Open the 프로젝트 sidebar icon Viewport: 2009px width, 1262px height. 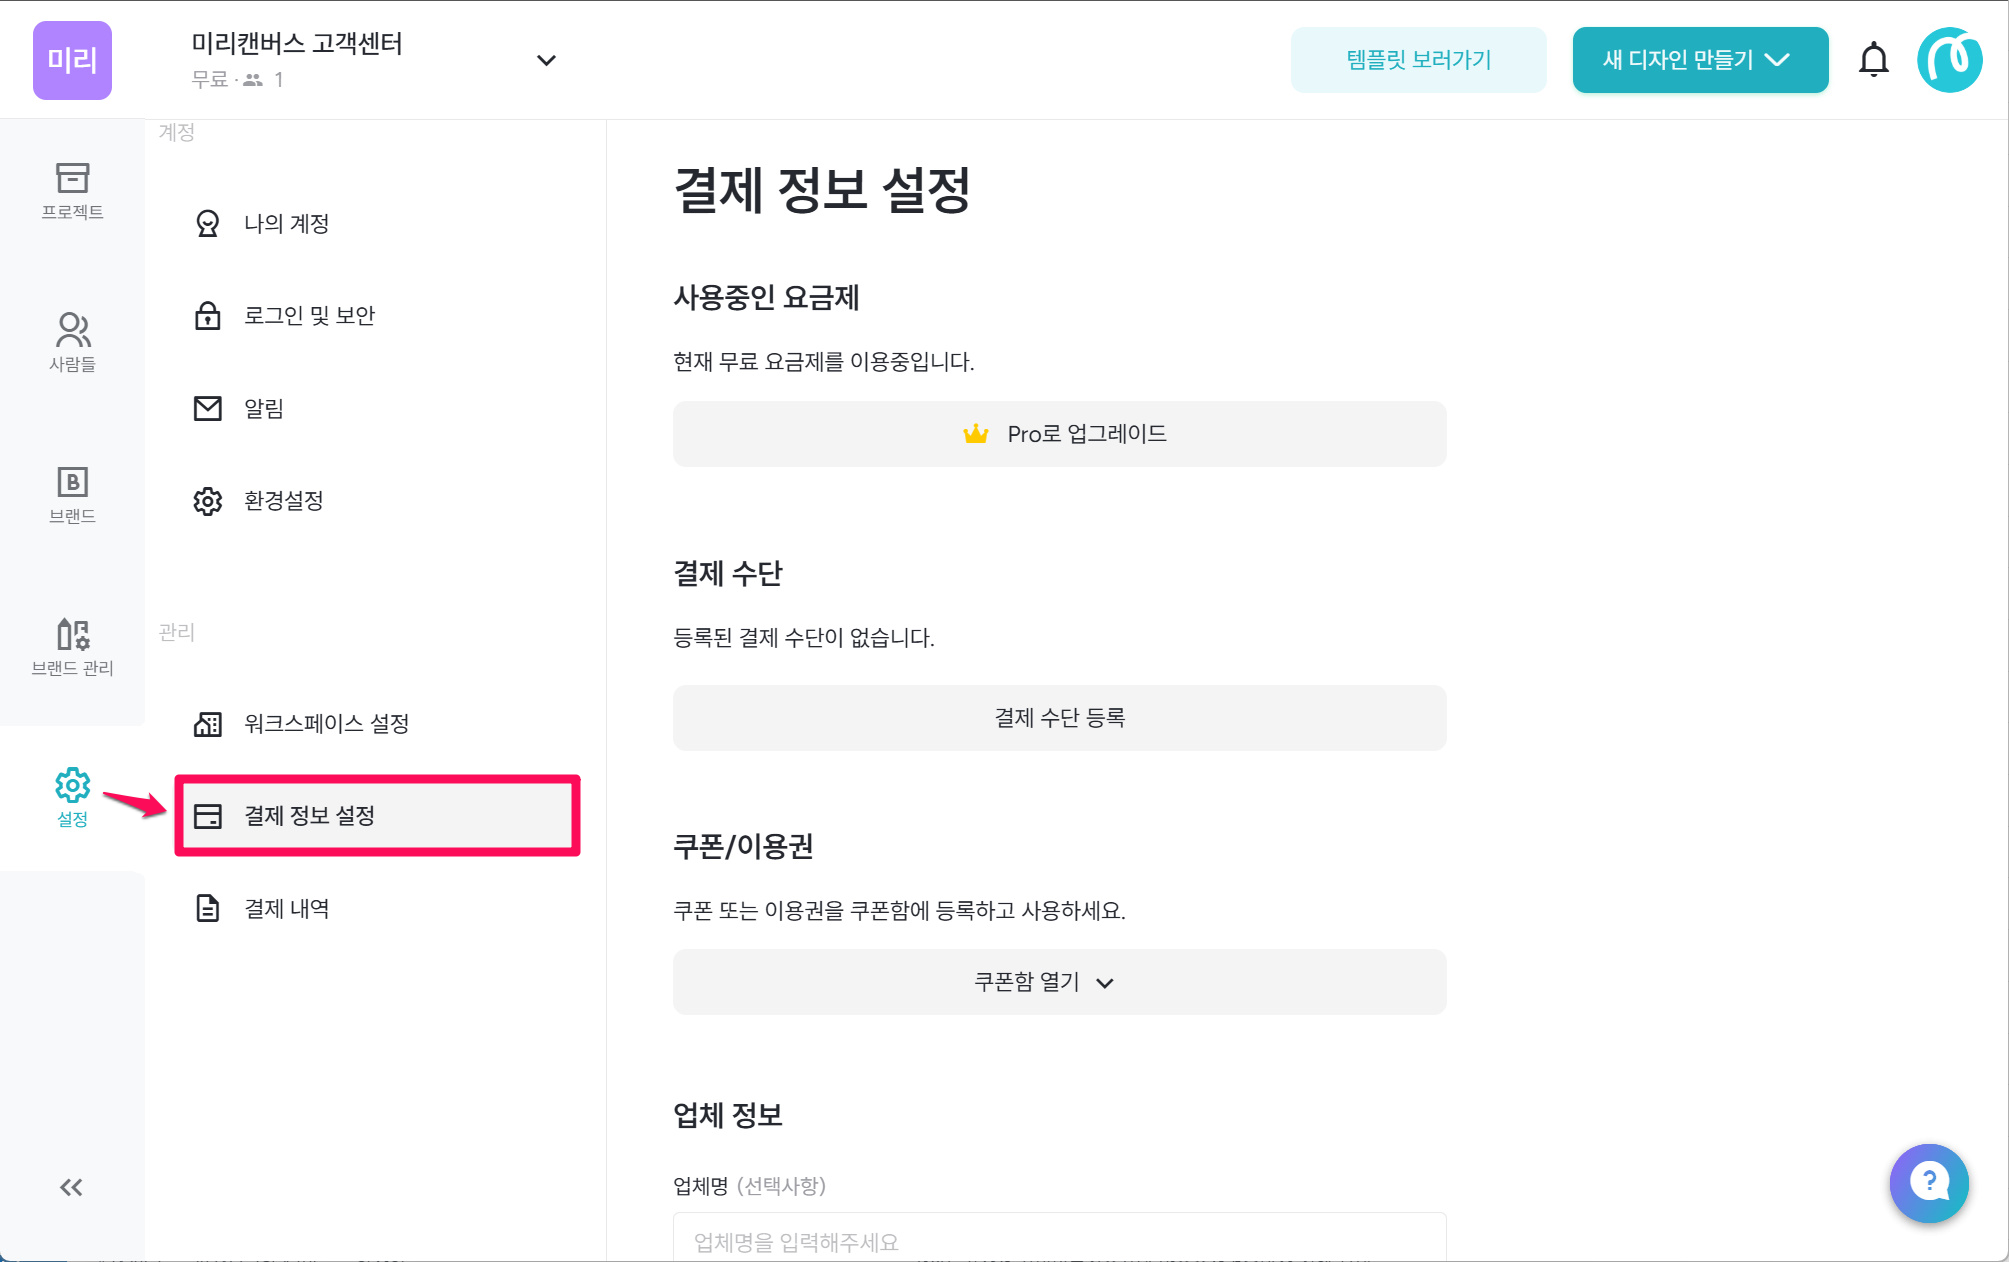72,190
